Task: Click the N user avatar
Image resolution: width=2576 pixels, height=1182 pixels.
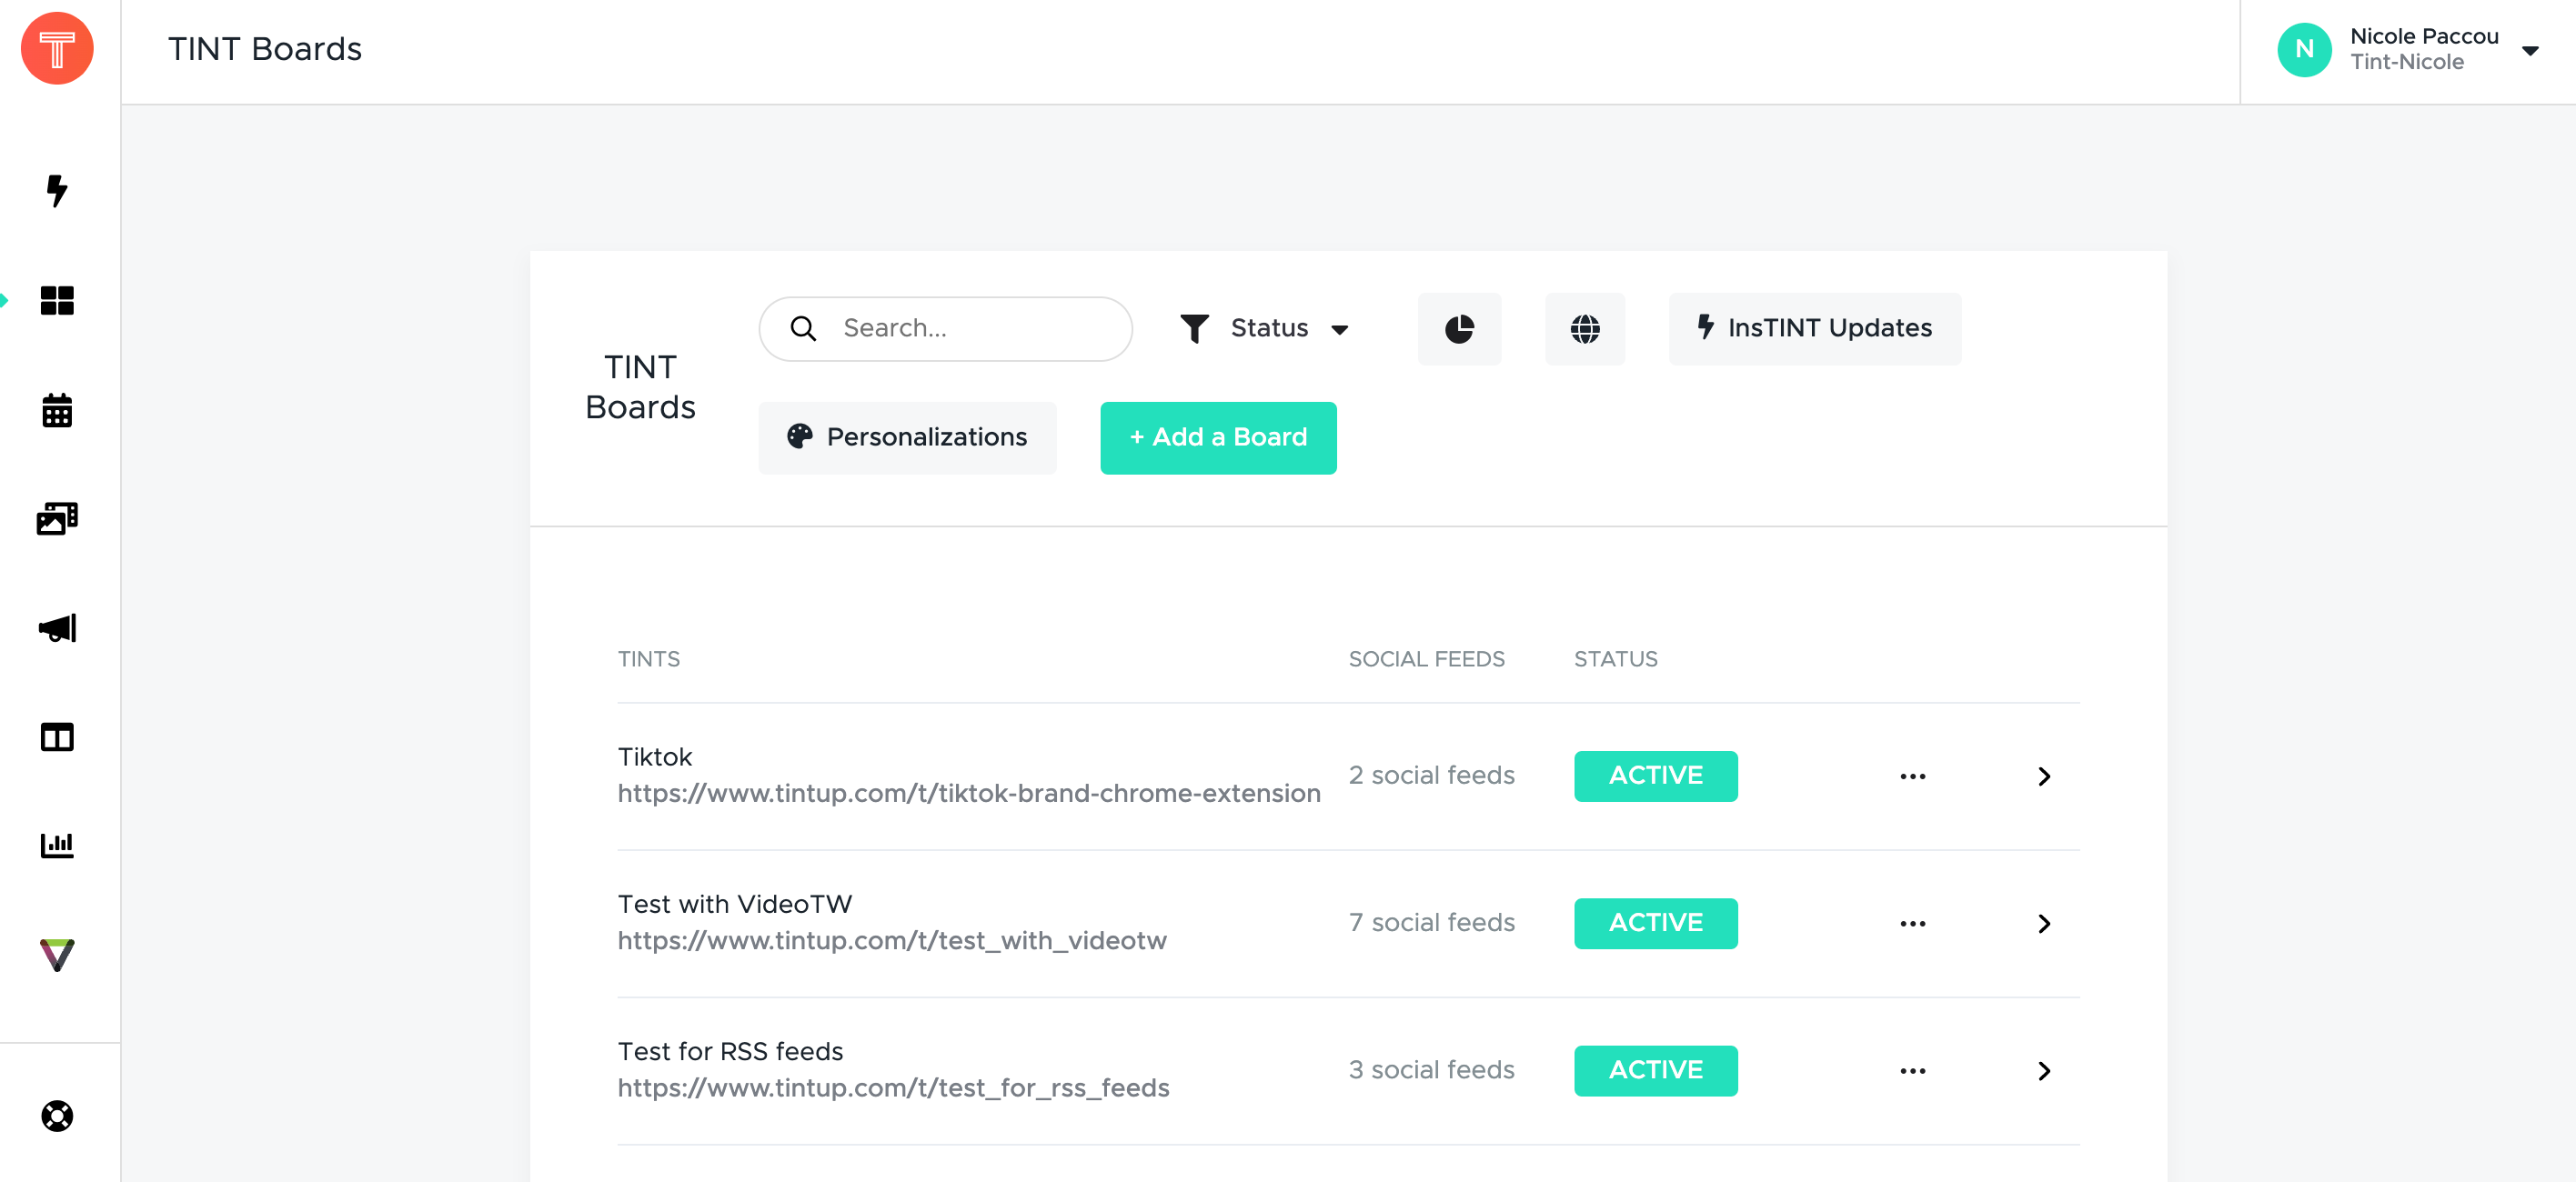Action: [x=2304, y=49]
